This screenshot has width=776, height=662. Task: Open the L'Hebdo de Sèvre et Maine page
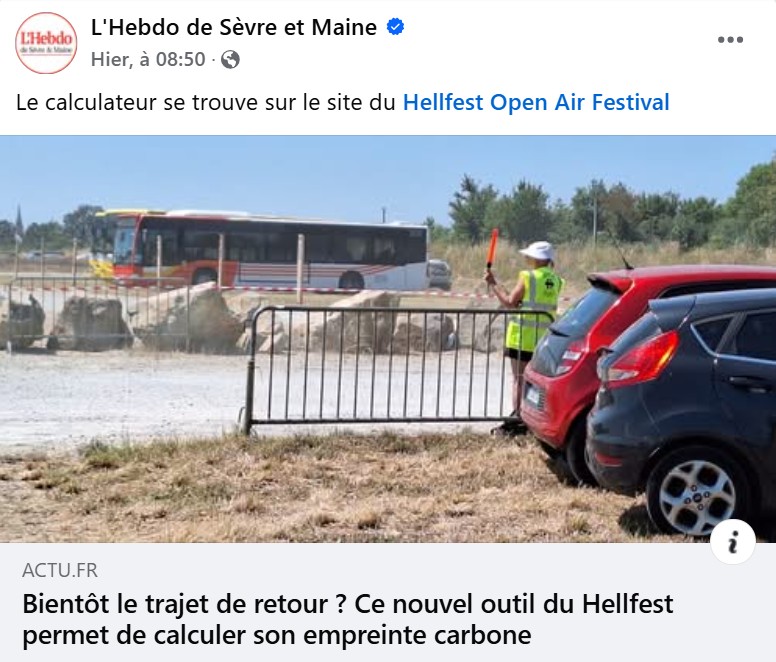click(x=234, y=27)
